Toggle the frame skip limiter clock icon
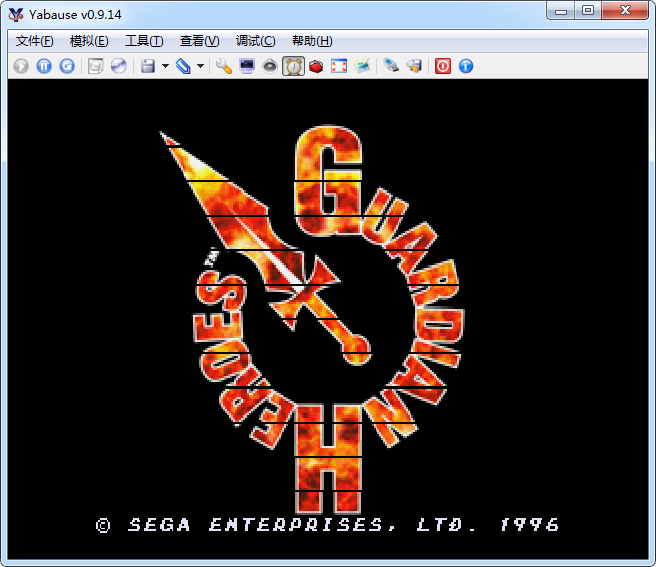 294,66
